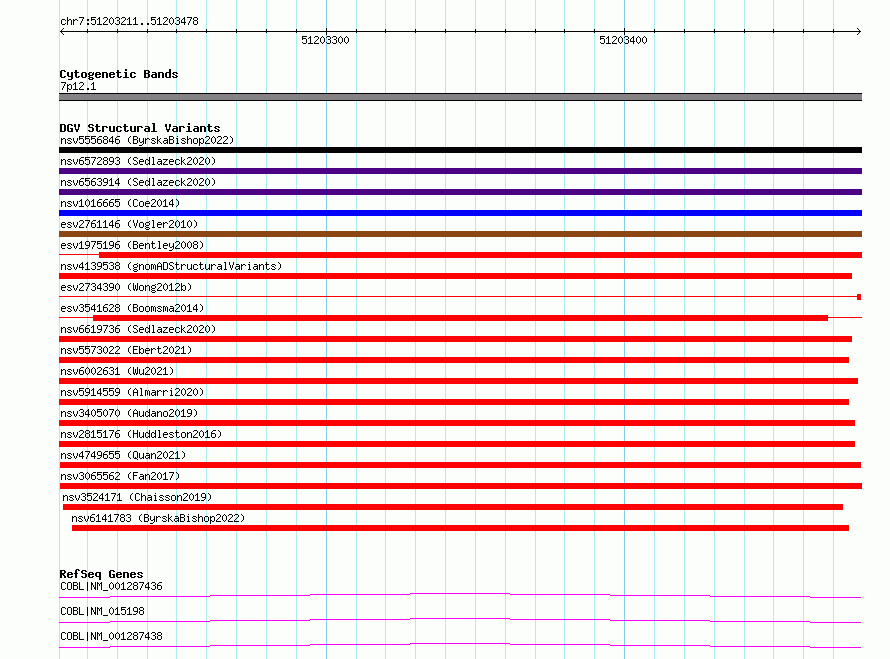The image size is (890, 659).
Task: Click the purple nsv6572893 variant bar
Action: [x=460, y=171]
